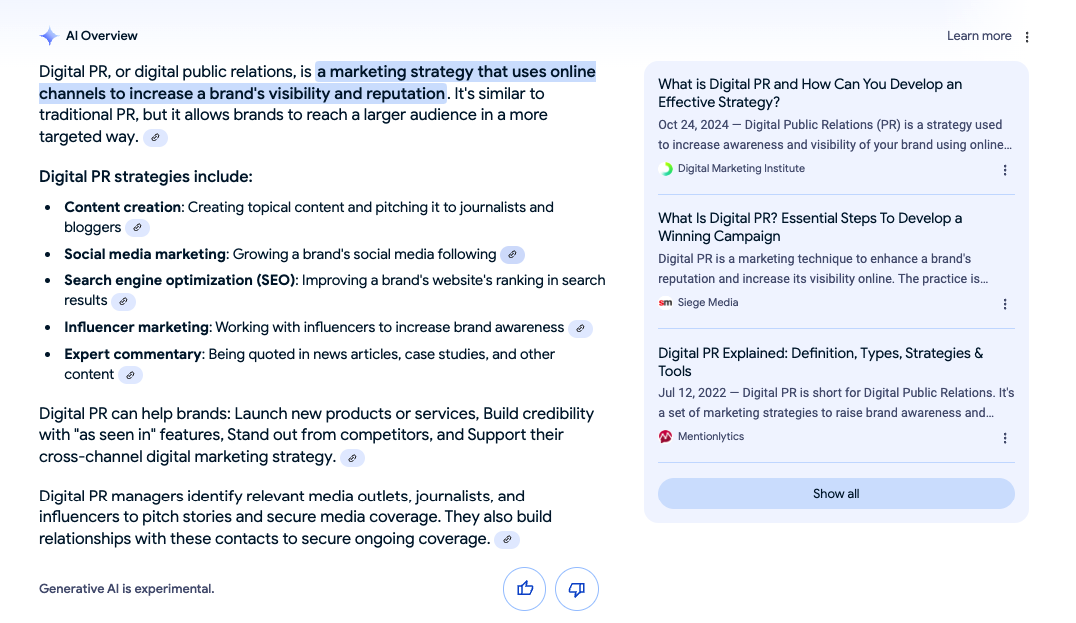
Task: Click source link icon after SEO bullet
Action: click(123, 301)
